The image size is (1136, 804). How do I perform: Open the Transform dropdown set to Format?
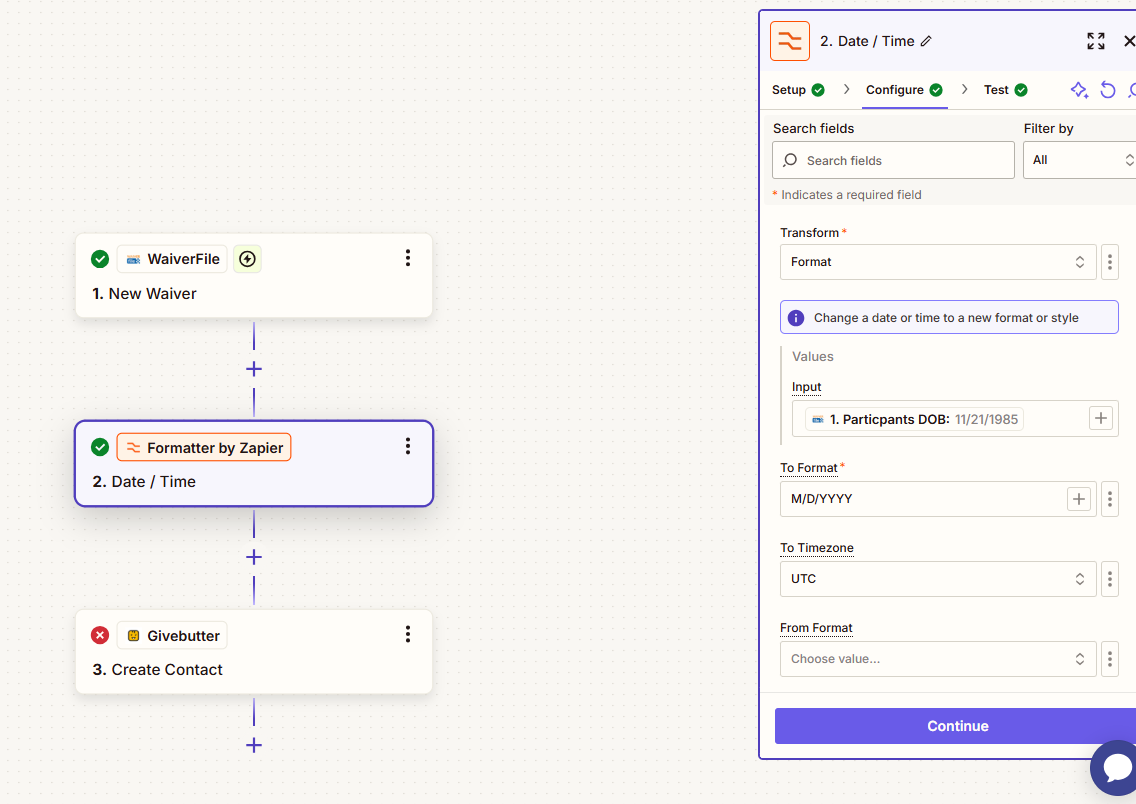click(937, 261)
